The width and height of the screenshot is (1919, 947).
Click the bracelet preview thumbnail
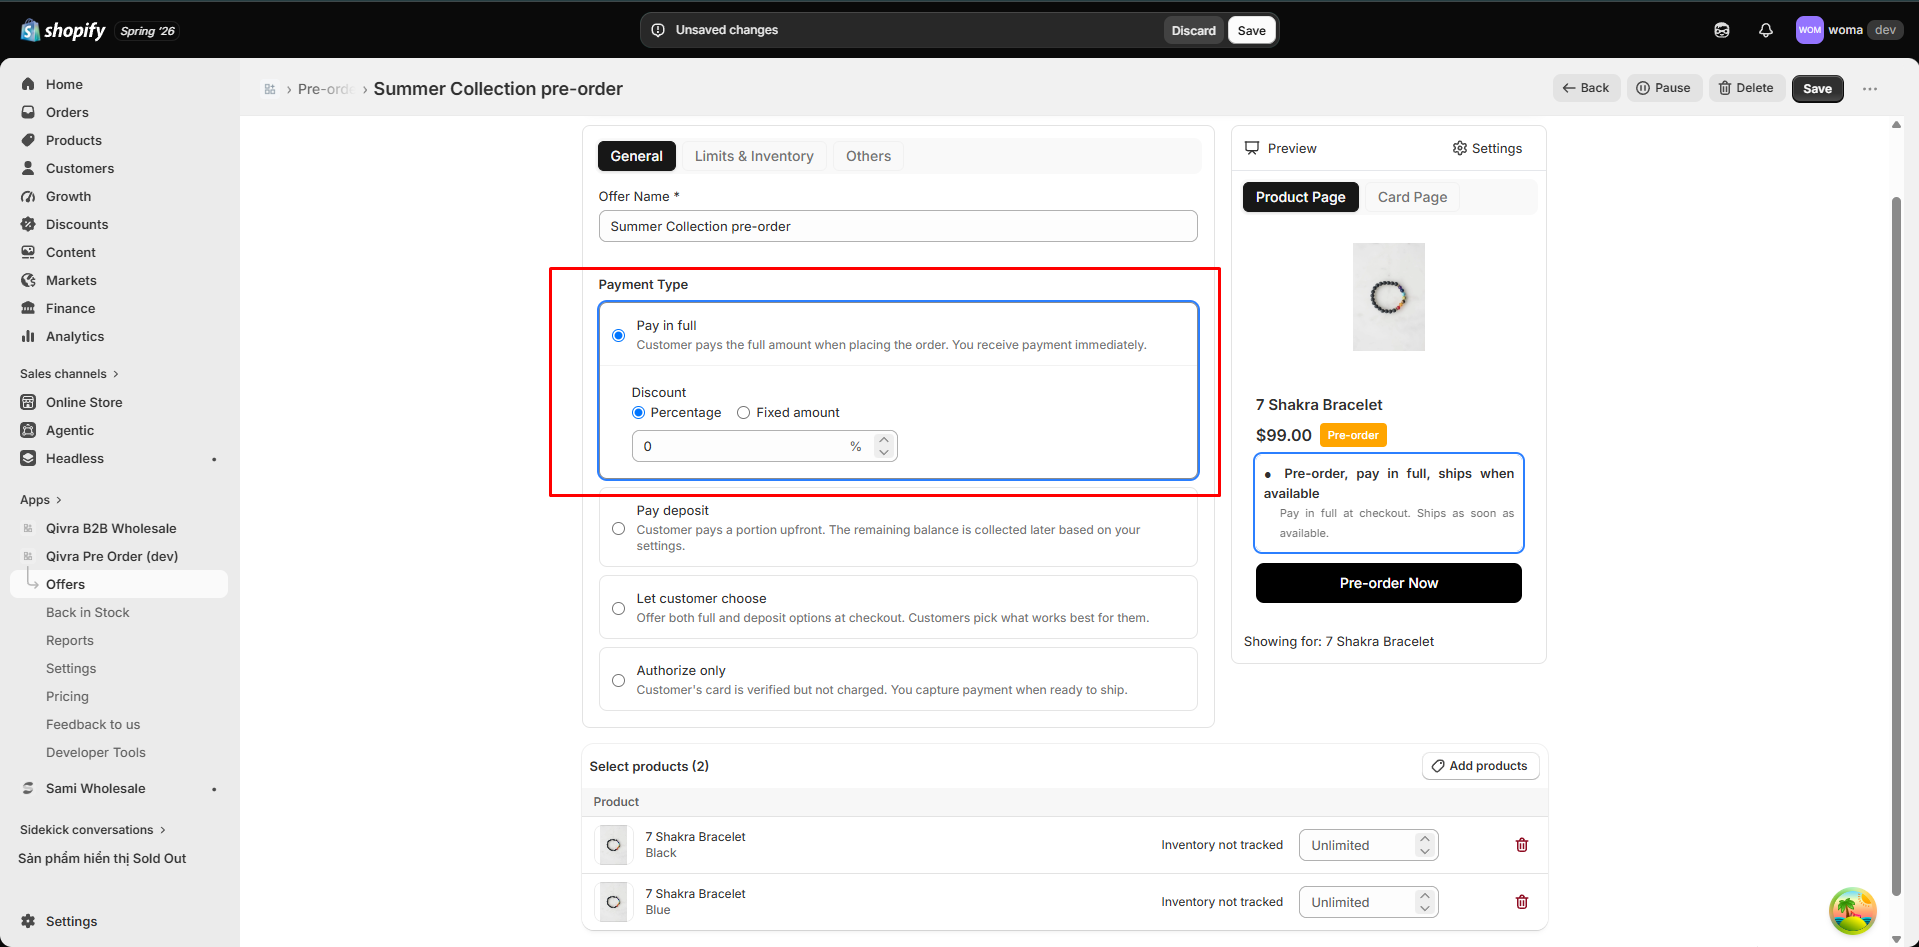[x=1388, y=297]
